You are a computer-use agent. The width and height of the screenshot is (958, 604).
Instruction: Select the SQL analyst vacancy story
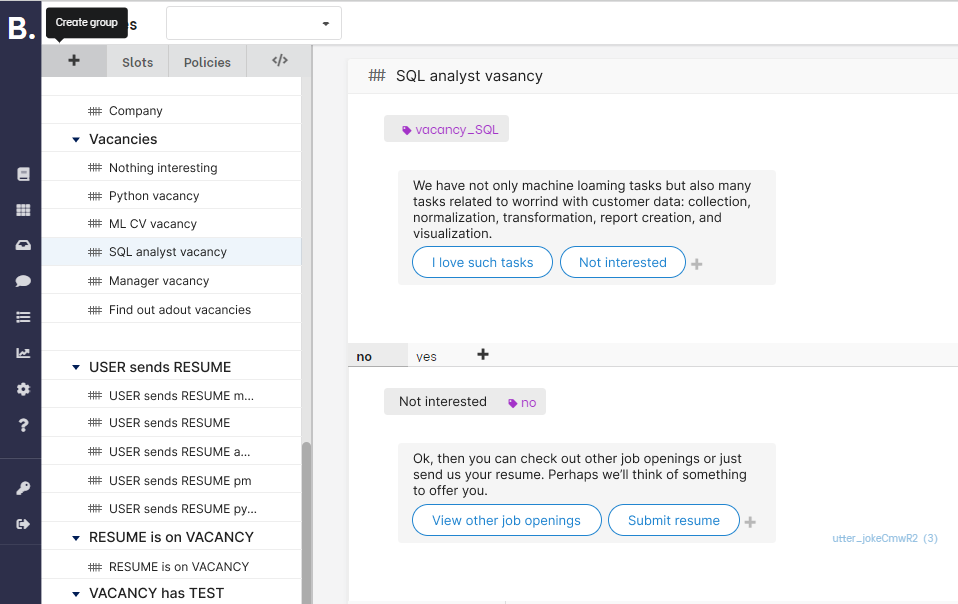[171, 252]
